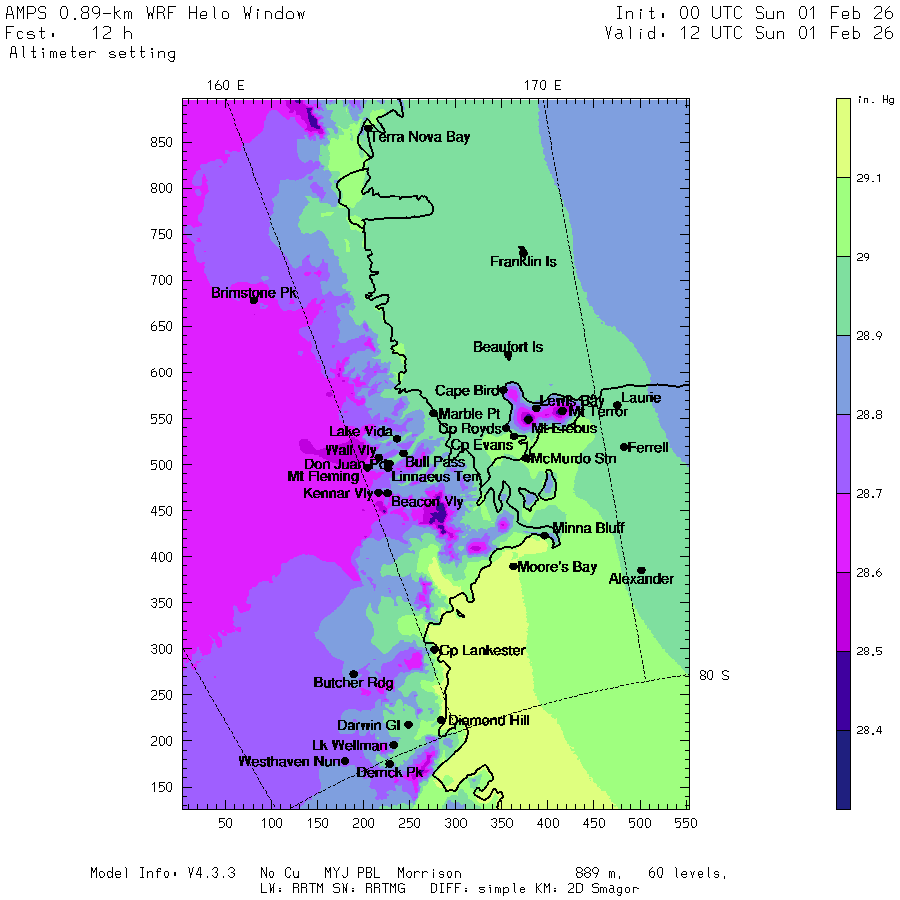Click the 28.4 colorbar value label

(x=868, y=731)
